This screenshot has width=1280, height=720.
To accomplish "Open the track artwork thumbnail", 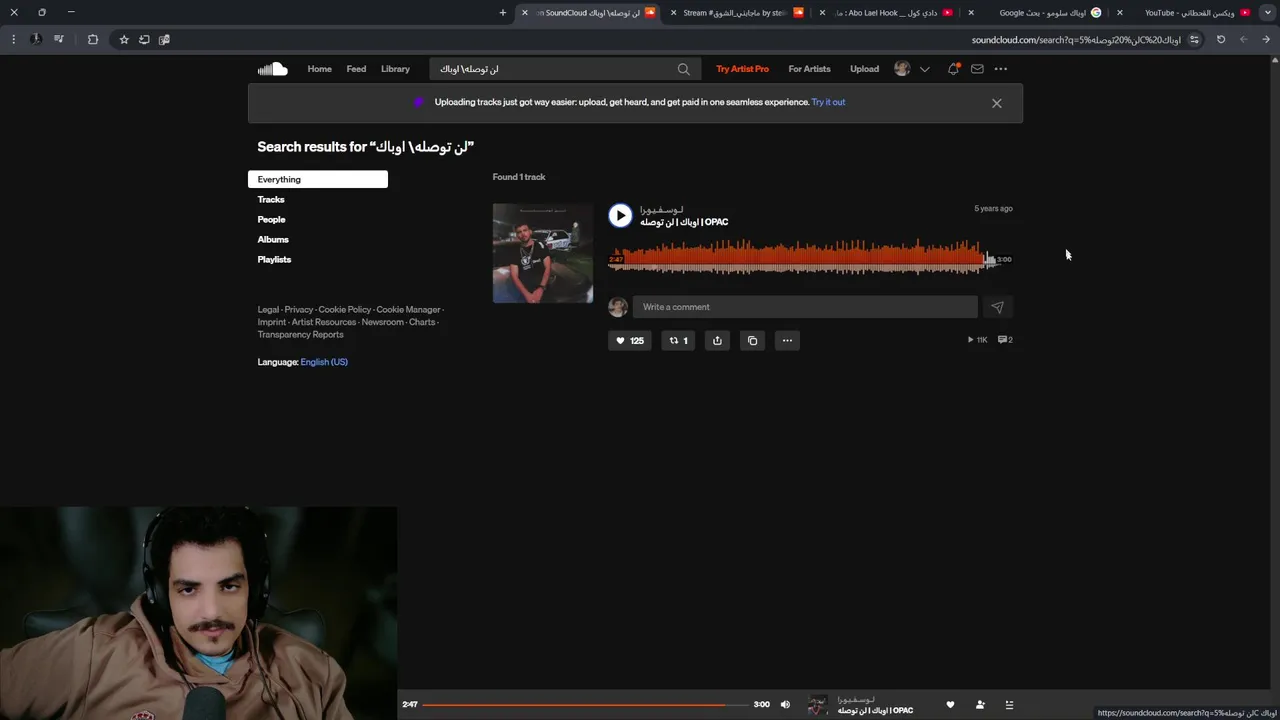I will [543, 253].
